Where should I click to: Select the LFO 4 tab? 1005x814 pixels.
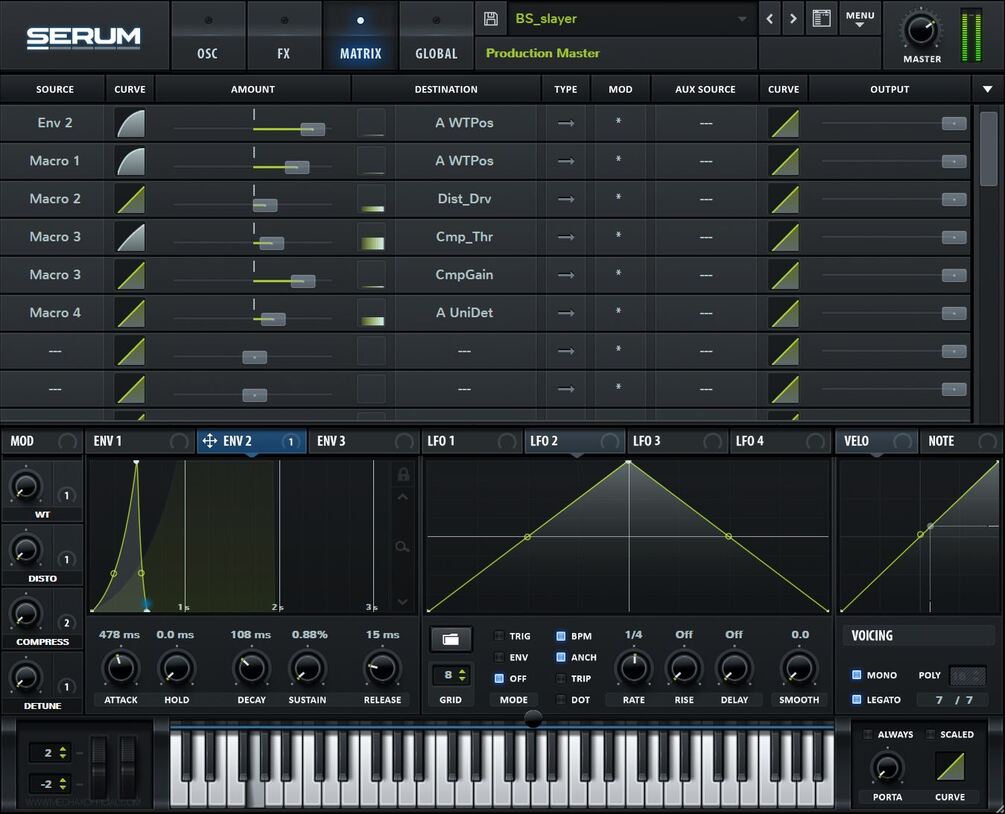[781, 441]
